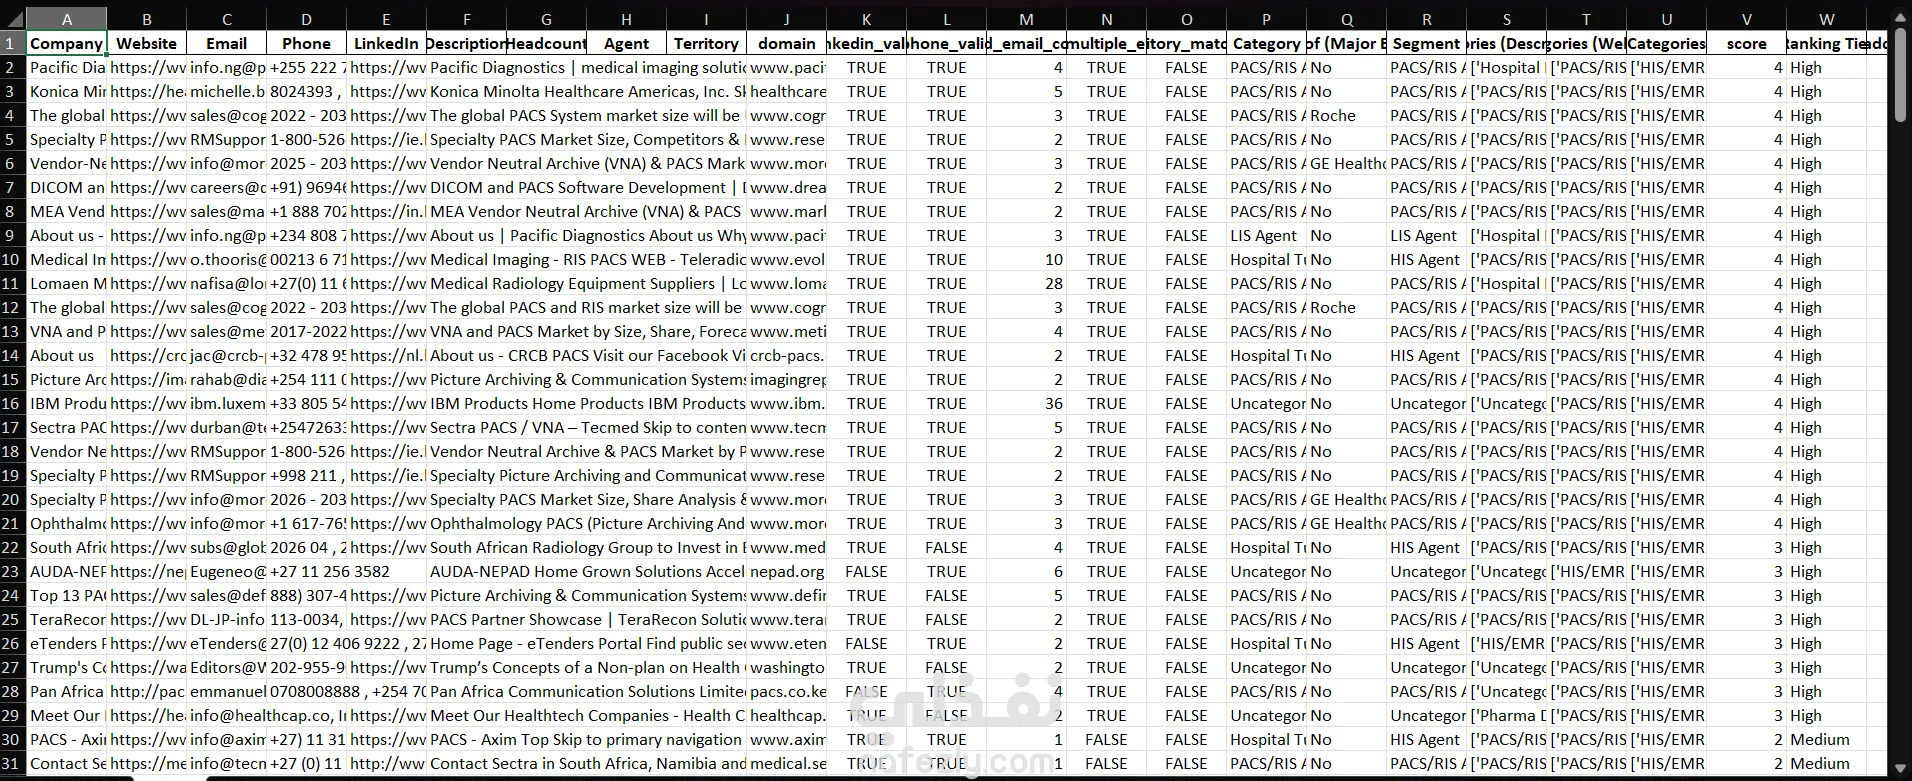Click the 'score' header cell
Screen dimensions: 1912x781
pyautogui.click(x=1746, y=43)
